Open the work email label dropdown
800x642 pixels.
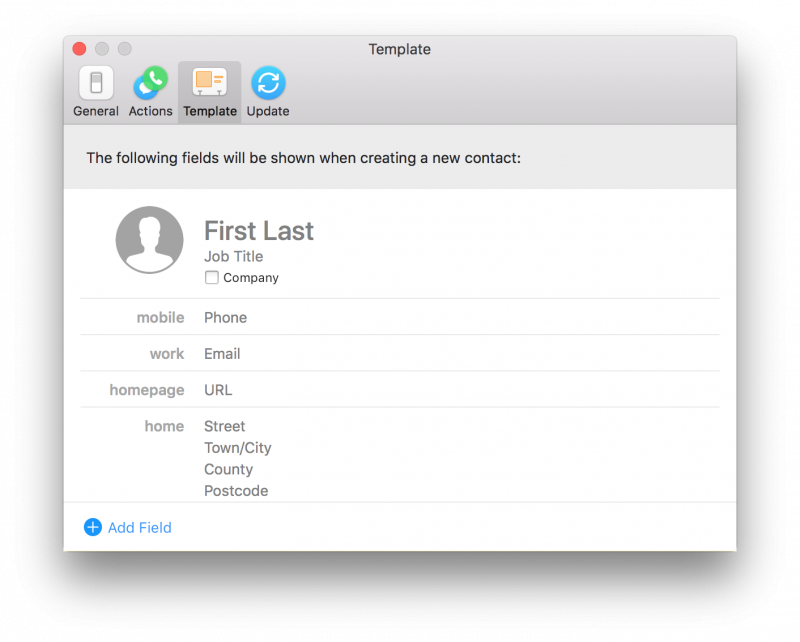click(x=167, y=354)
